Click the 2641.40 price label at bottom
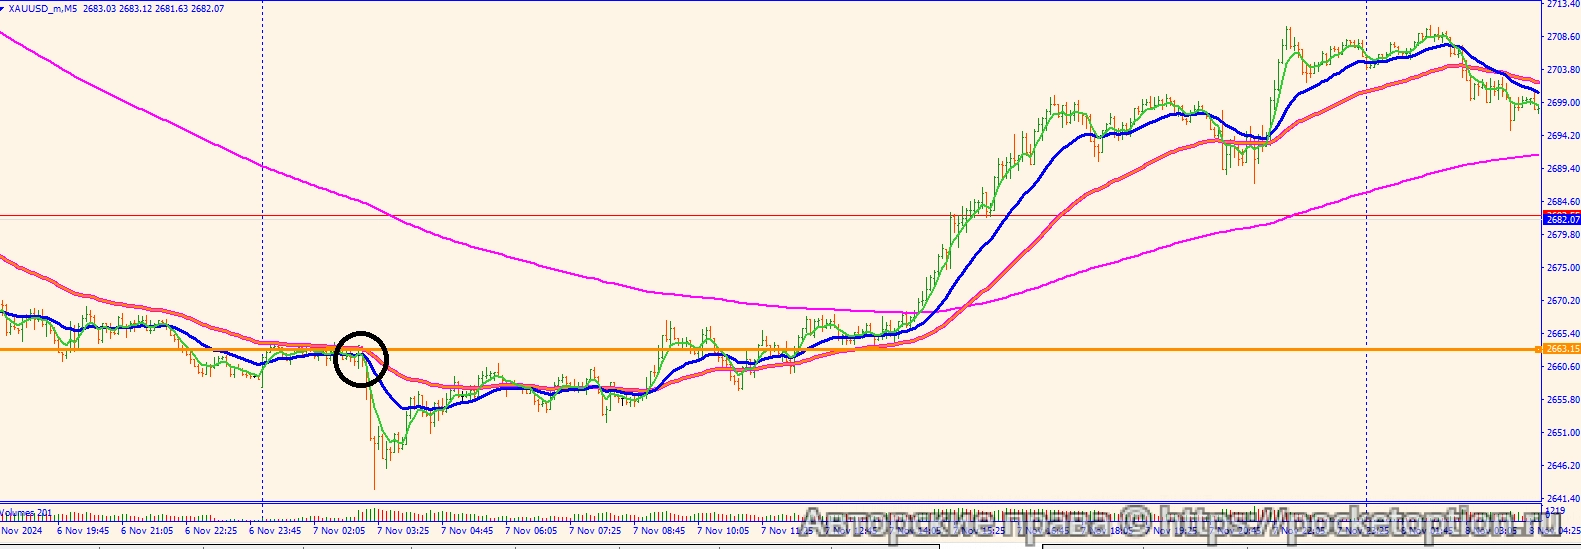Viewport: 1581px width, 549px height. coord(1563,499)
